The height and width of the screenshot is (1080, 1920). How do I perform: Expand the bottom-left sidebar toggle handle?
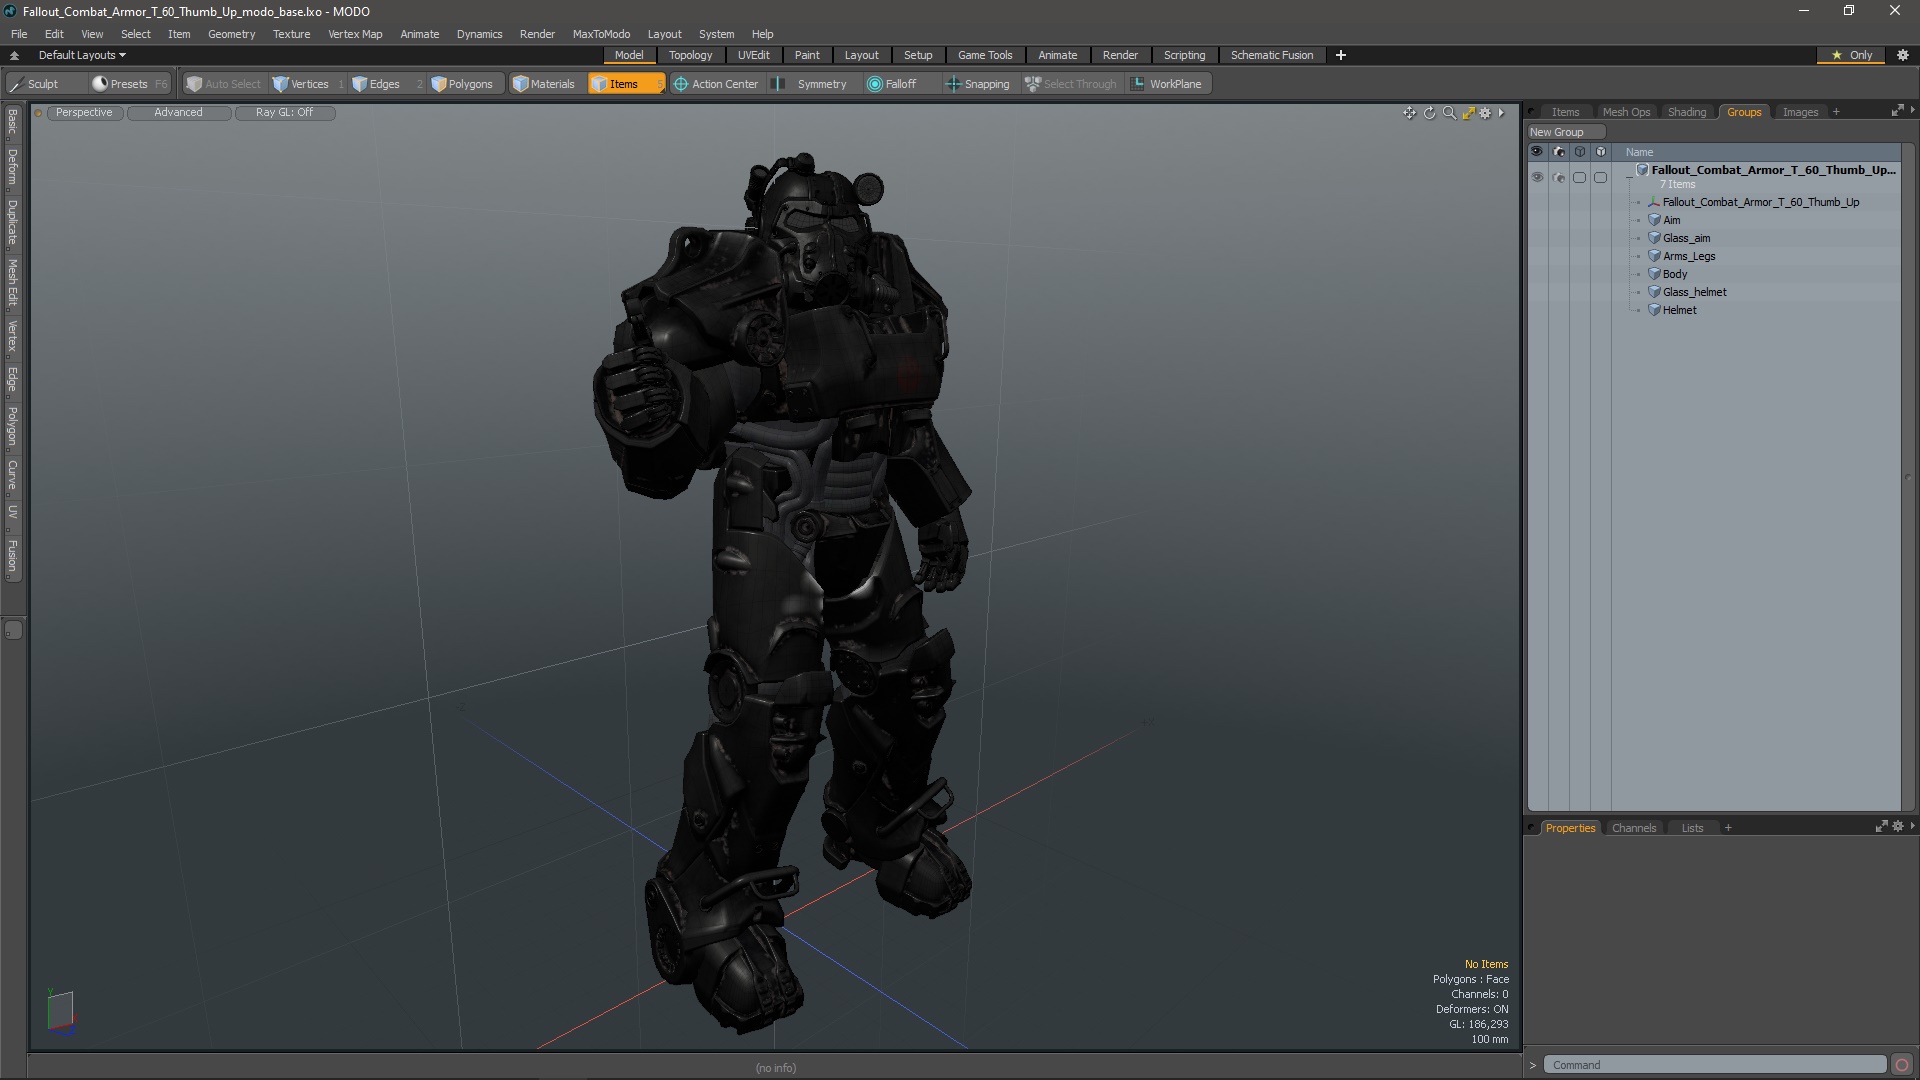(x=13, y=630)
